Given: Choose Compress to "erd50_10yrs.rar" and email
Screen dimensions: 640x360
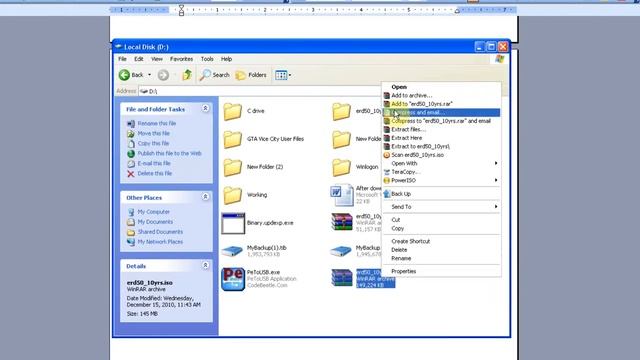Looking at the screenshot, I should pos(441,121).
